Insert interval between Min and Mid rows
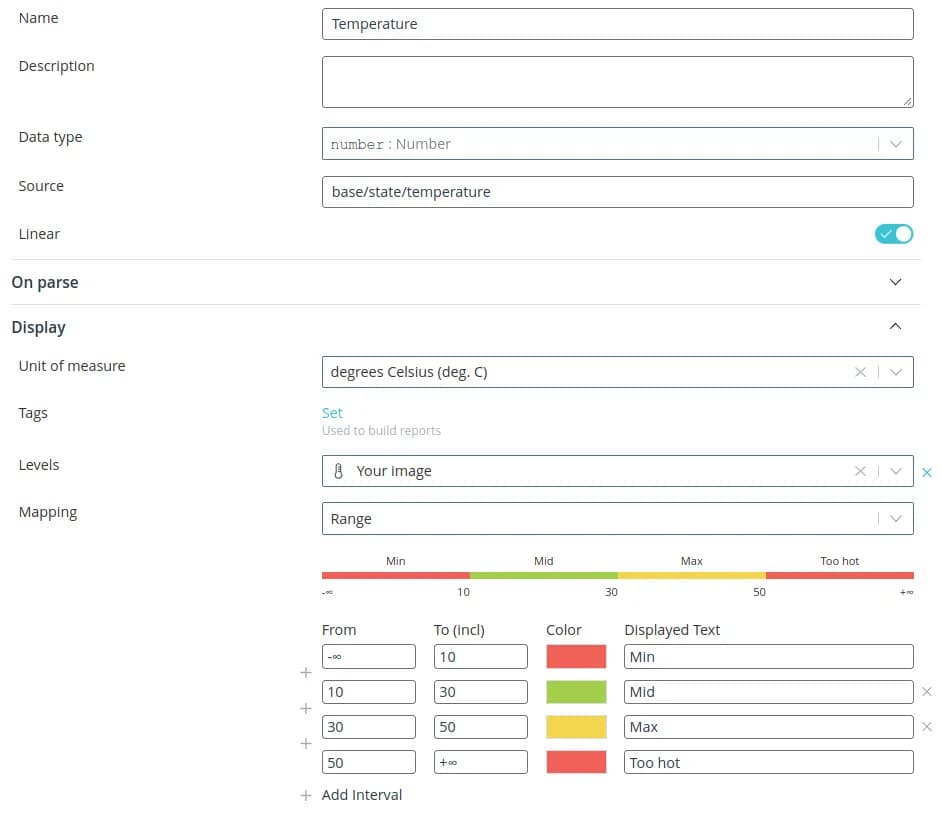Image resolution: width=941 pixels, height=821 pixels. click(306, 674)
